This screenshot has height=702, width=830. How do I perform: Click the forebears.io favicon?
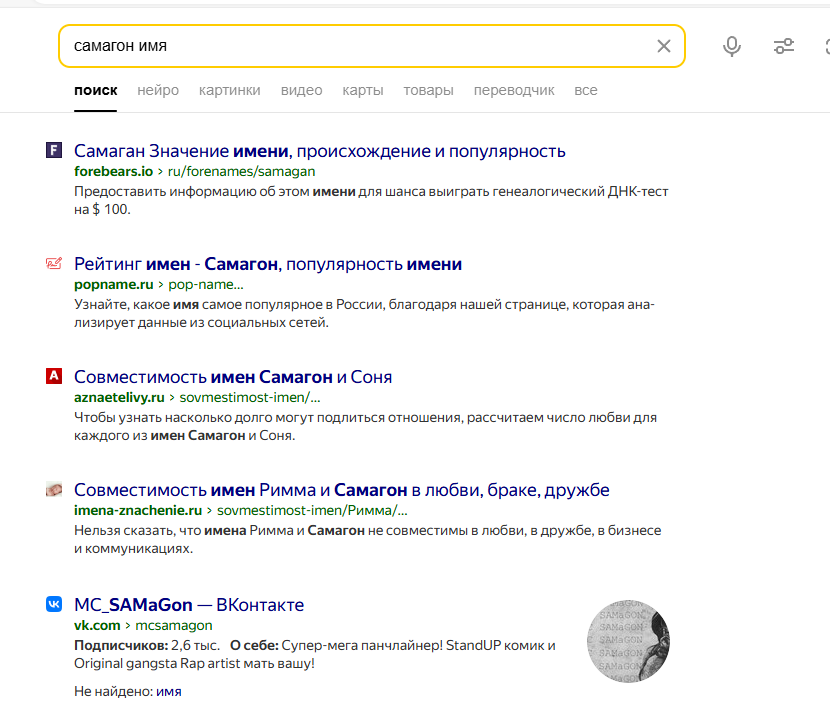click(x=54, y=150)
